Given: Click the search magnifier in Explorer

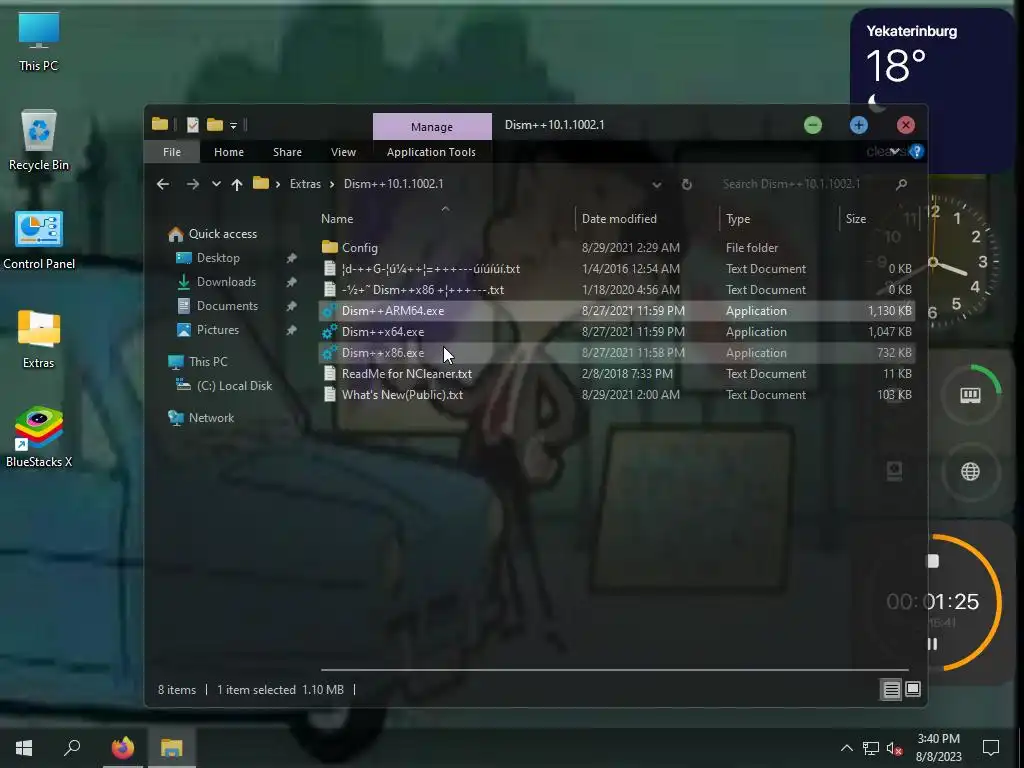Looking at the screenshot, I should tap(901, 184).
